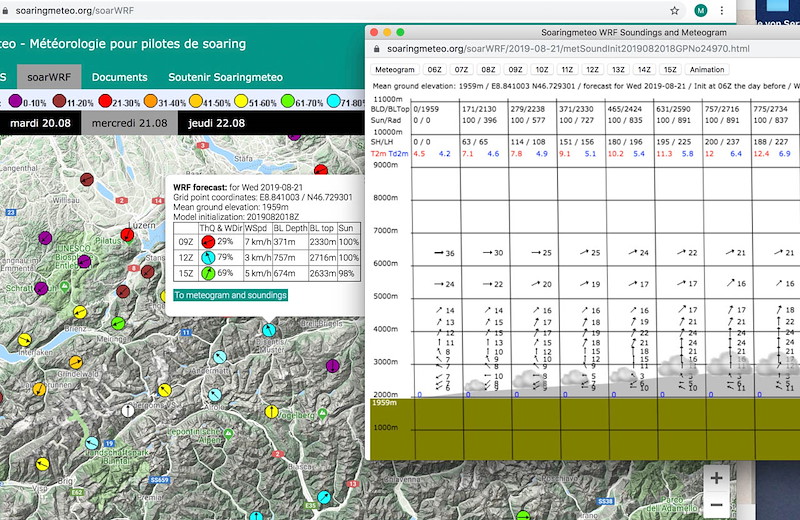Select the 14Z sounding button
The height and width of the screenshot is (520, 800).
644,69
